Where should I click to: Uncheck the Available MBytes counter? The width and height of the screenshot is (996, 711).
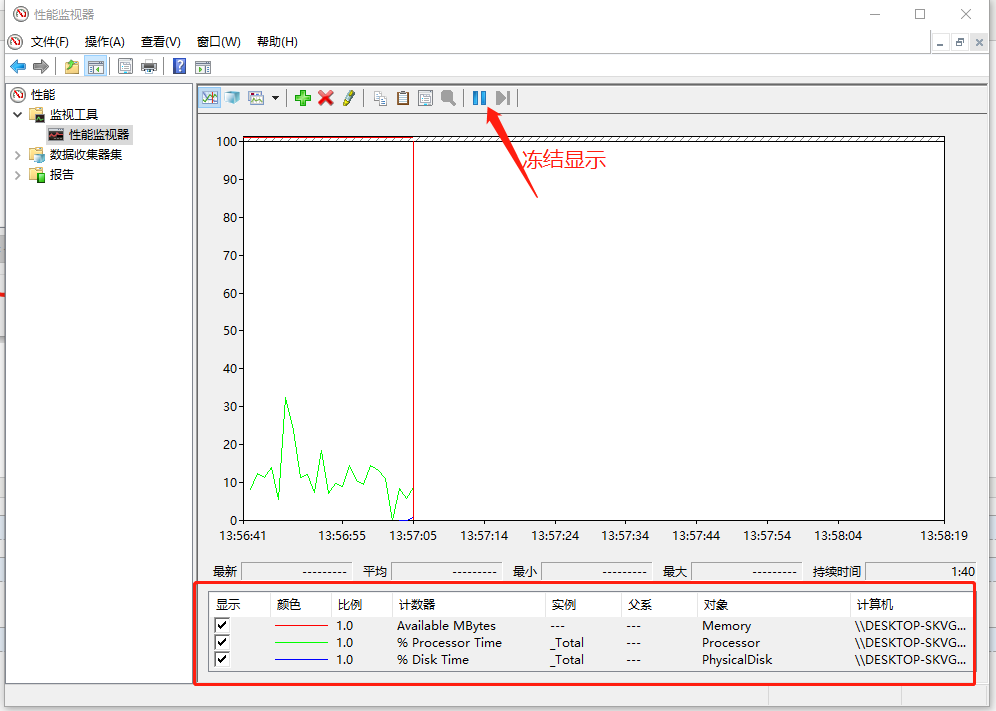pyautogui.click(x=222, y=625)
